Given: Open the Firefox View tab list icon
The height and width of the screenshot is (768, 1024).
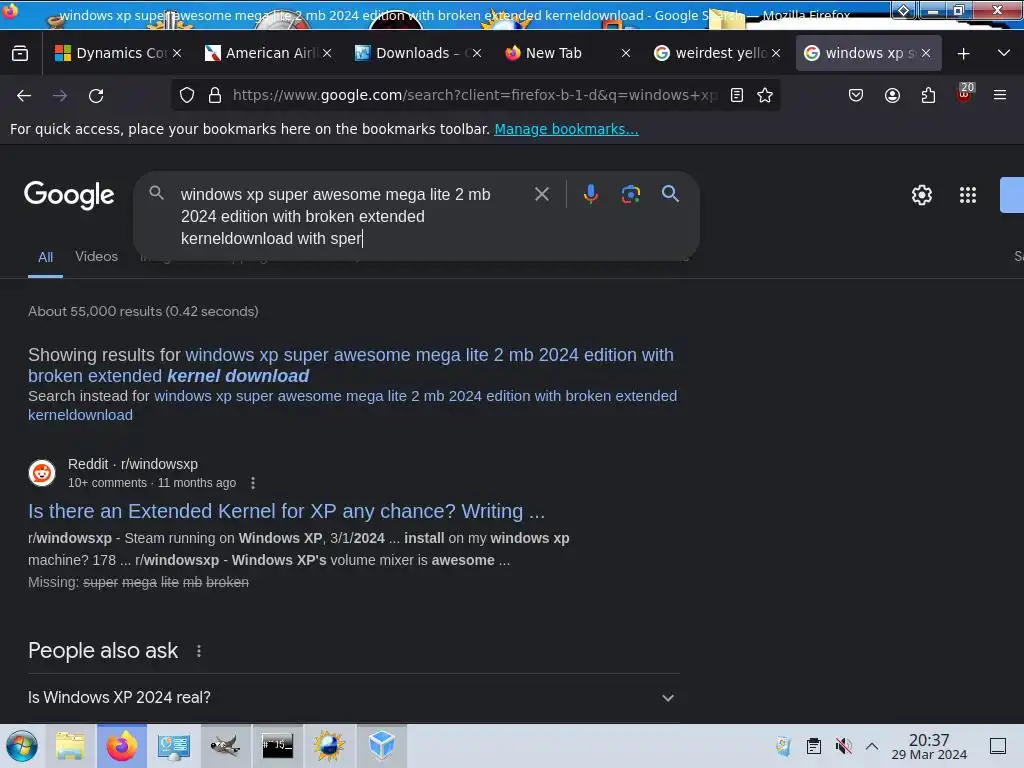Looking at the screenshot, I should coord(20,54).
